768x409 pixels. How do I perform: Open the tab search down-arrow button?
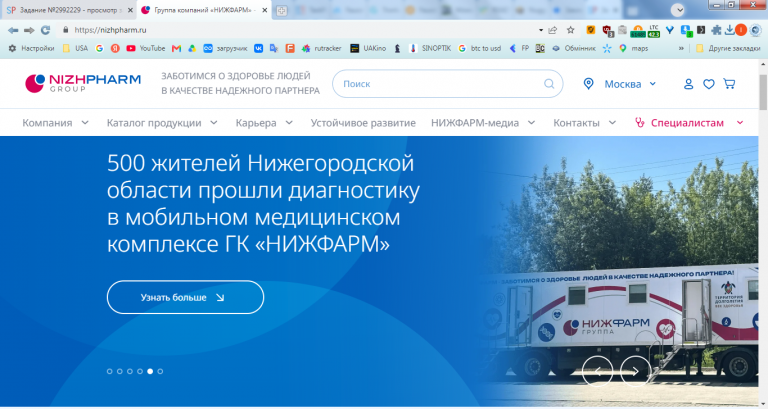[x=678, y=10]
